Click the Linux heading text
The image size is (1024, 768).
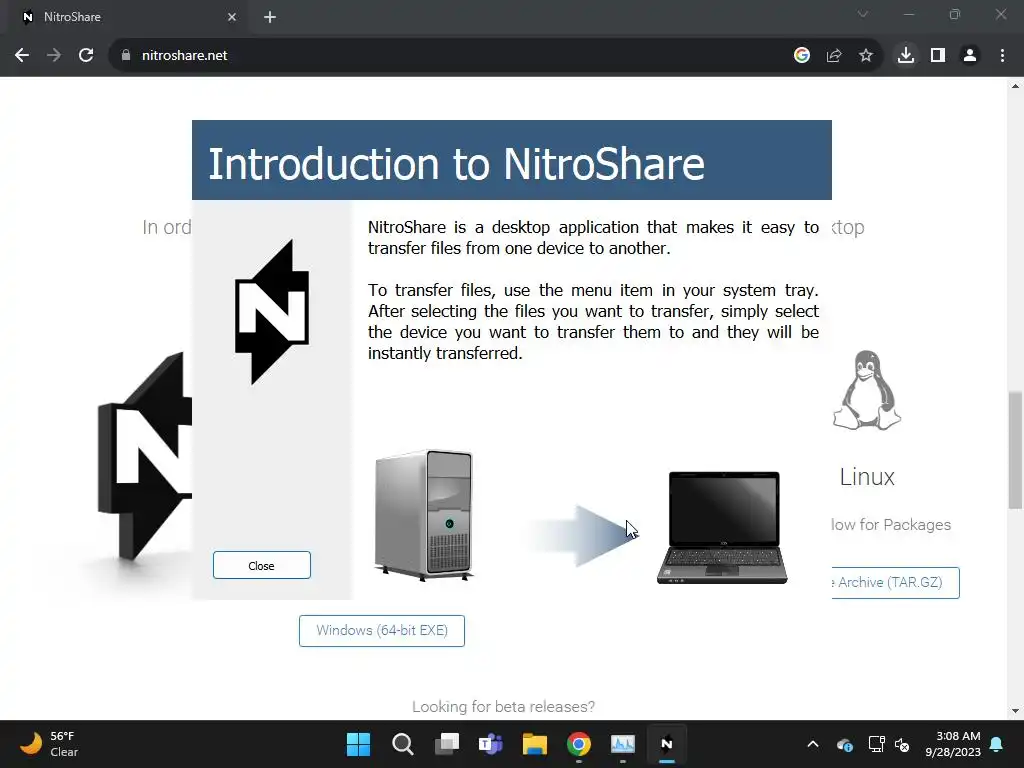pos(867,477)
